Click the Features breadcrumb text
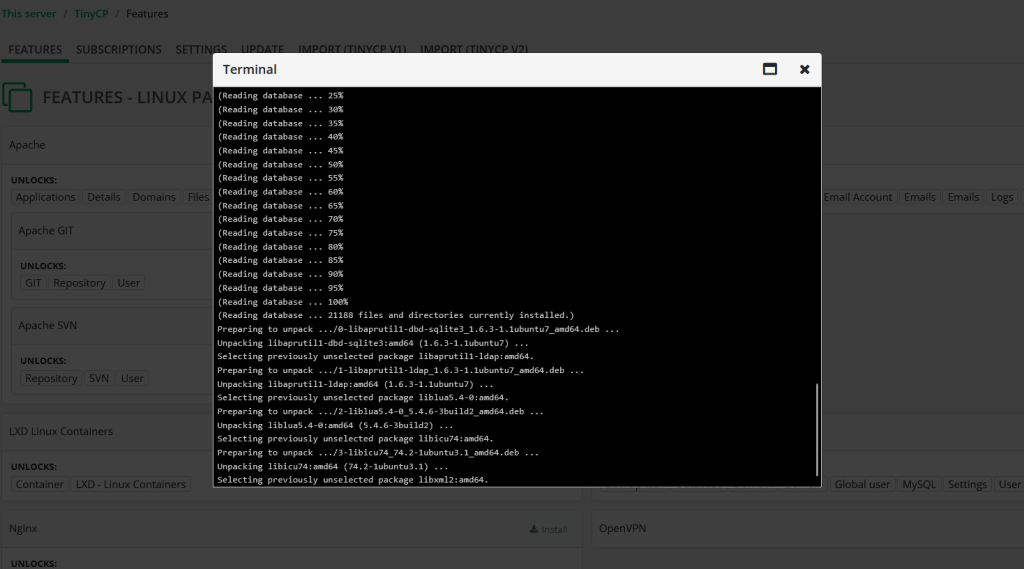 [x=147, y=14]
